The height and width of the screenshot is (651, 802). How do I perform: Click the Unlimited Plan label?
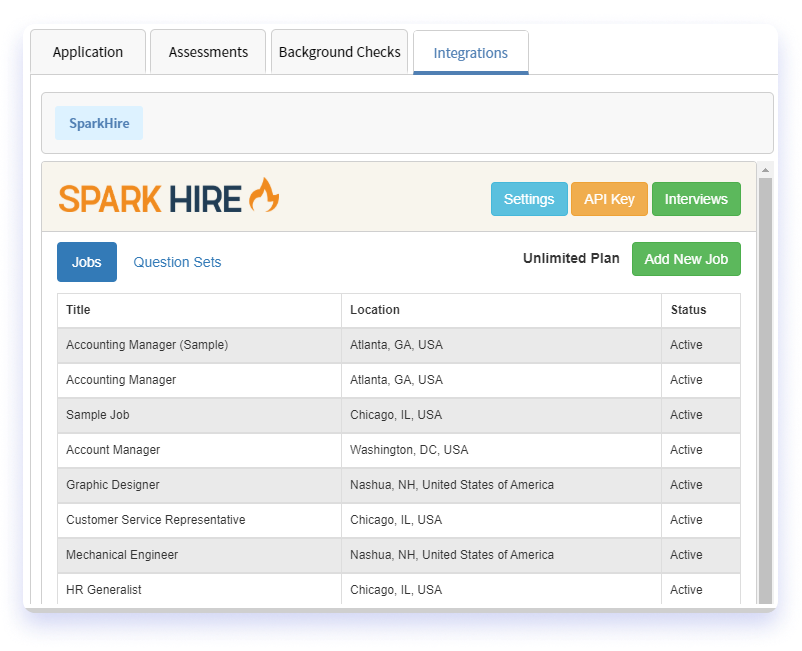[571, 258]
